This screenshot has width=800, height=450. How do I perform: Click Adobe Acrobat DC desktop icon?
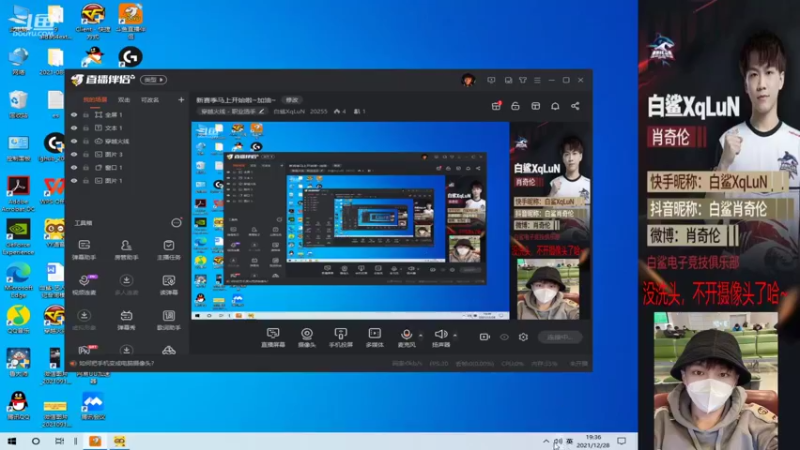pyautogui.click(x=18, y=194)
